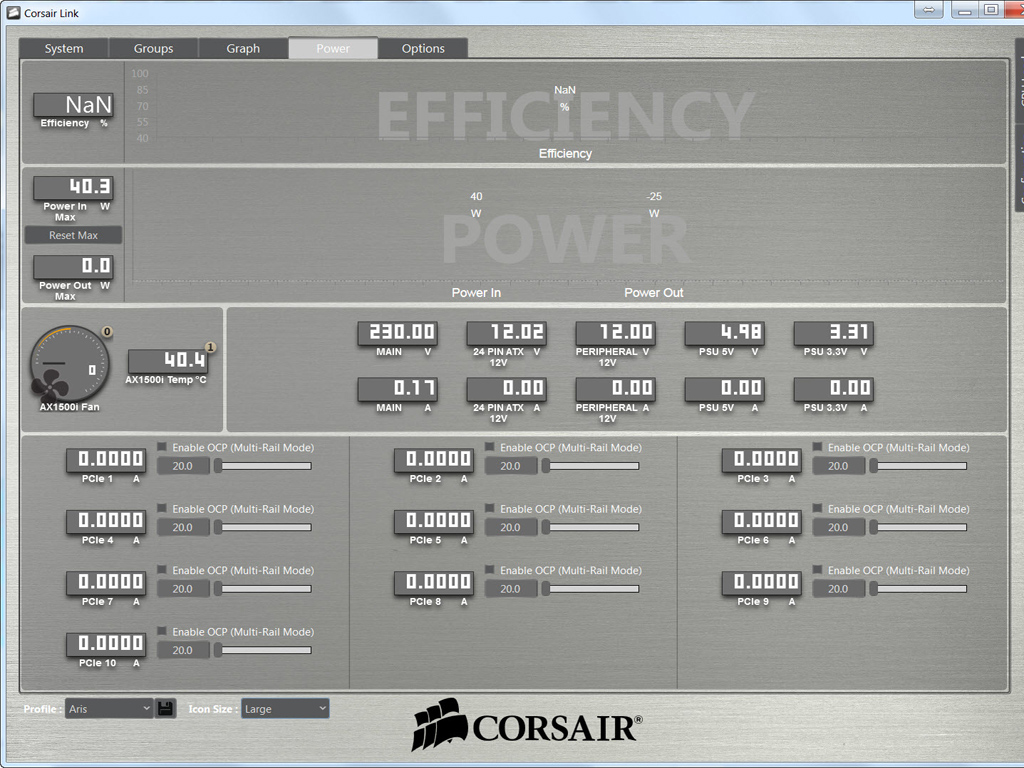Adjust the PCIe 7 OCP slider
Image resolution: width=1024 pixels, height=768 pixels.
click(263, 588)
